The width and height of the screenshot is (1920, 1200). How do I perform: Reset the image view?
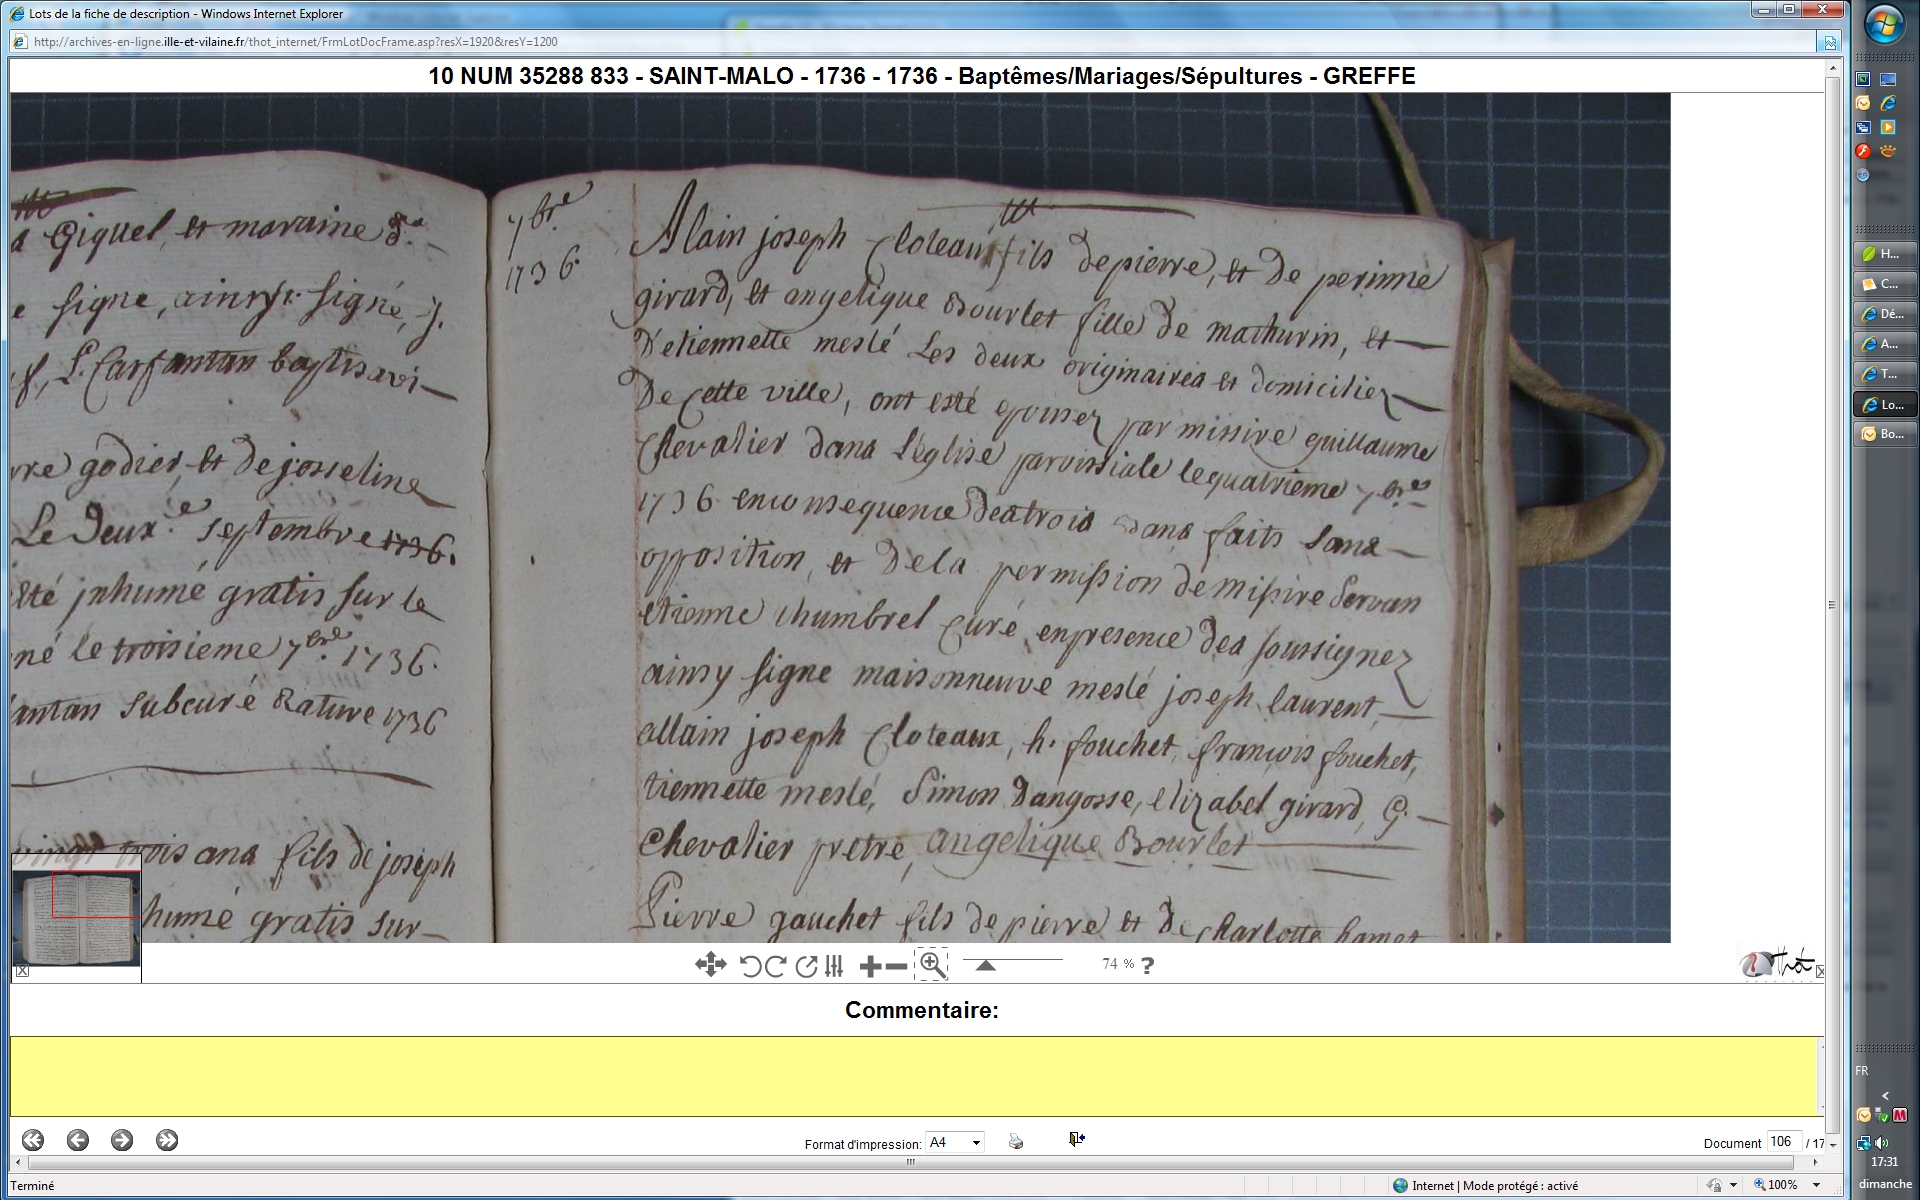(x=806, y=966)
